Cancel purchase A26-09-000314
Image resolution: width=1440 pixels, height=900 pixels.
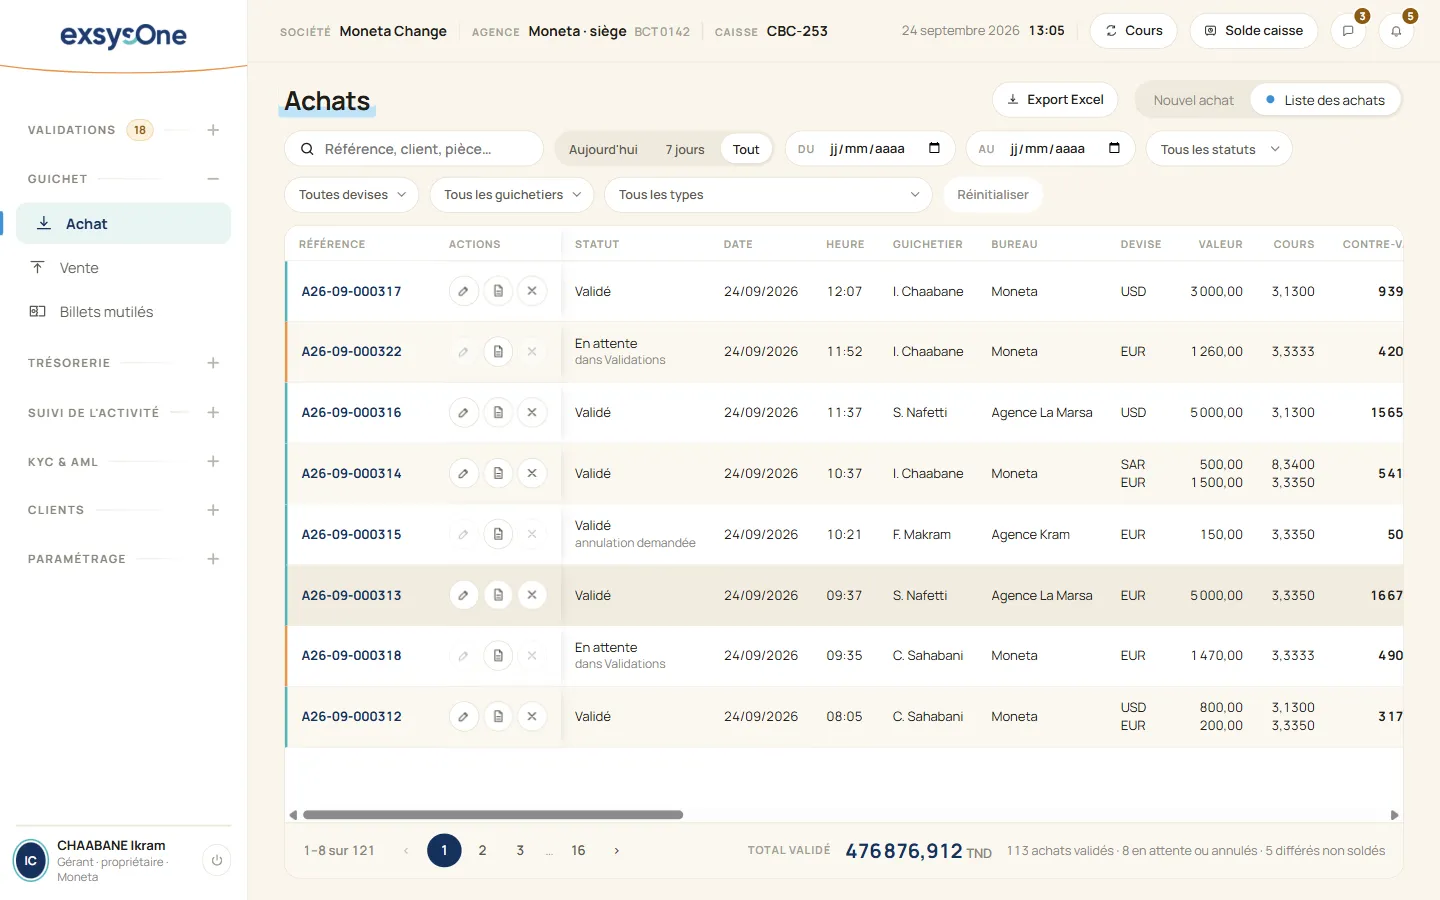point(532,474)
